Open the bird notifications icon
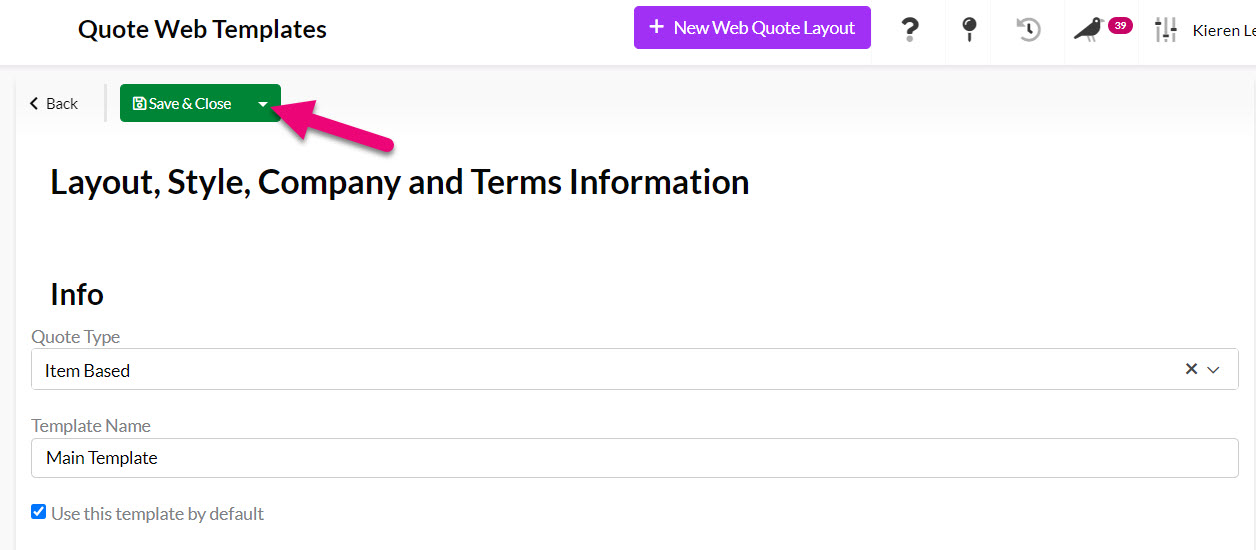The width and height of the screenshot is (1256, 550). [1088, 30]
